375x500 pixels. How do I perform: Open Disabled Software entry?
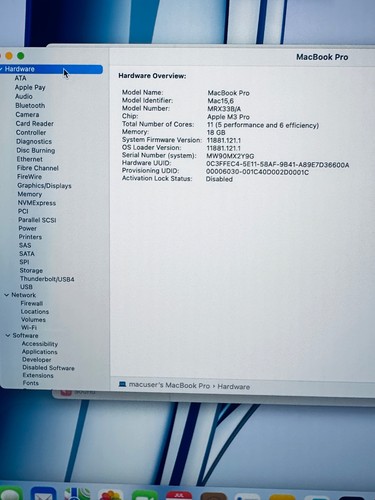tap(48, 368)
